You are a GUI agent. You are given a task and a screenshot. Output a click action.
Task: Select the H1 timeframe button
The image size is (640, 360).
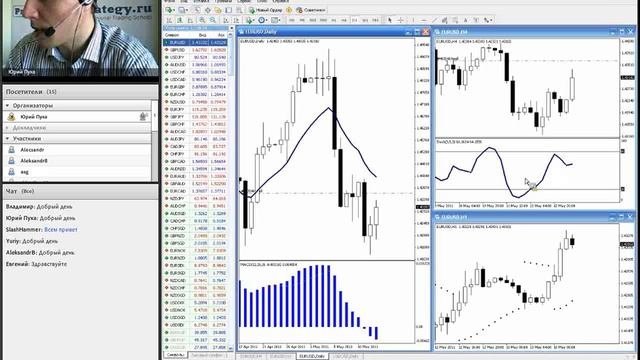[333, 20]
